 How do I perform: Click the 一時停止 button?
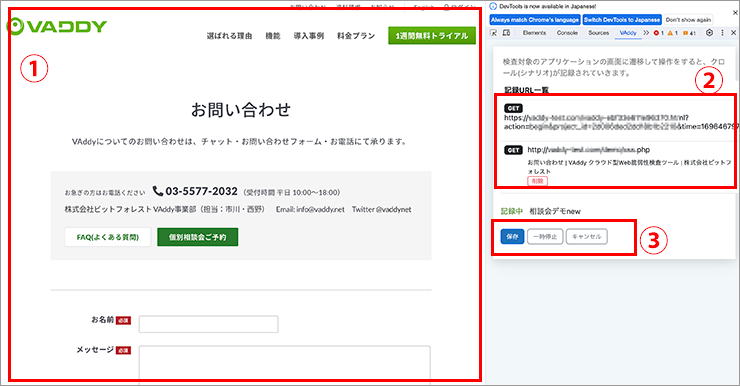click(545, 237)
